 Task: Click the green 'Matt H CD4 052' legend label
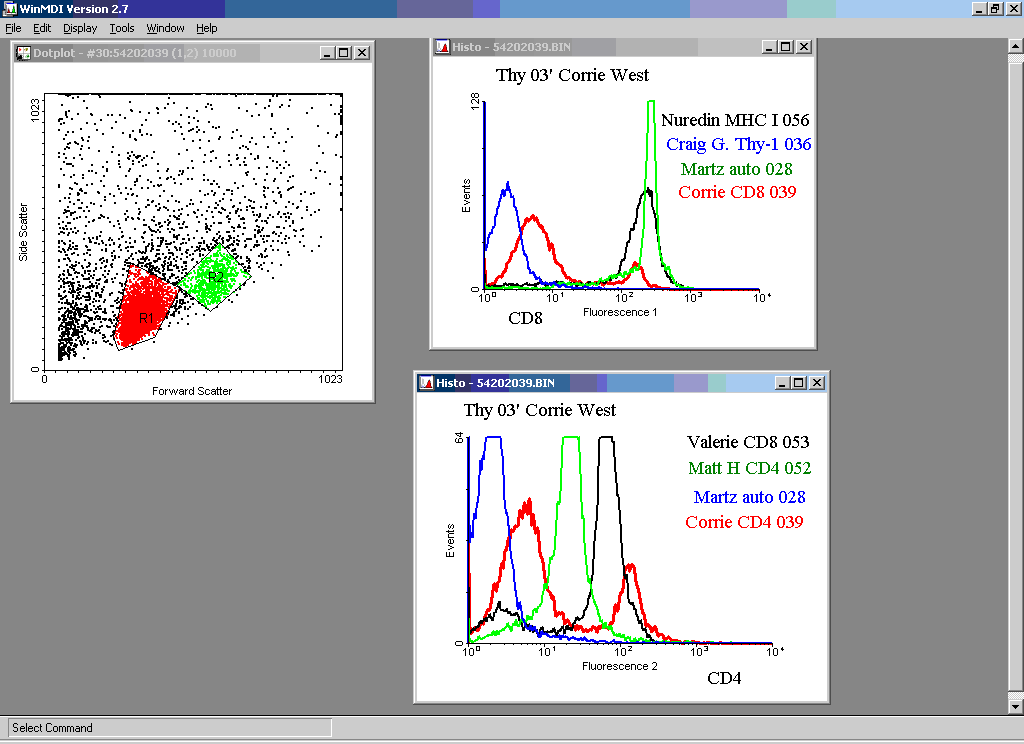[x=749, y=468]
